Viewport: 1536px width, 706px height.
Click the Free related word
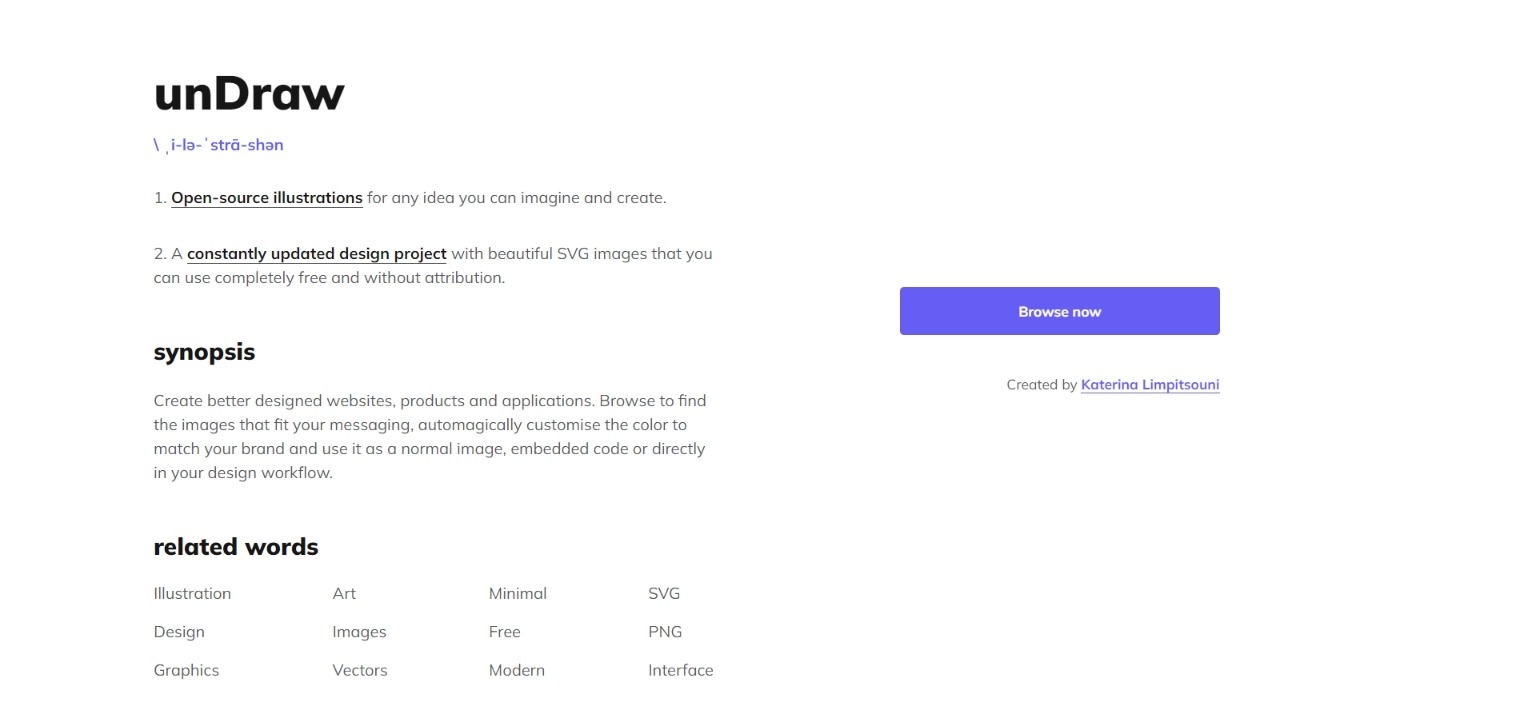pos(505,632)
